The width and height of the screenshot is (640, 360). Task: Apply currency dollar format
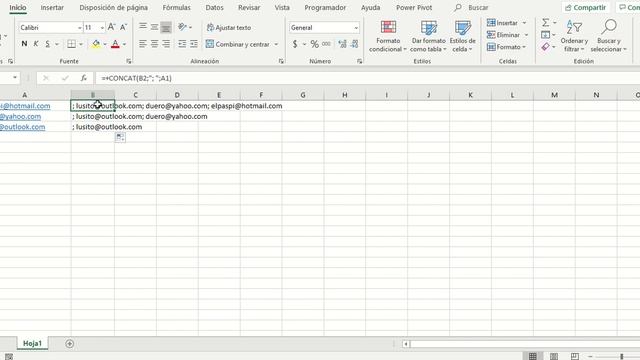point(295,44)
